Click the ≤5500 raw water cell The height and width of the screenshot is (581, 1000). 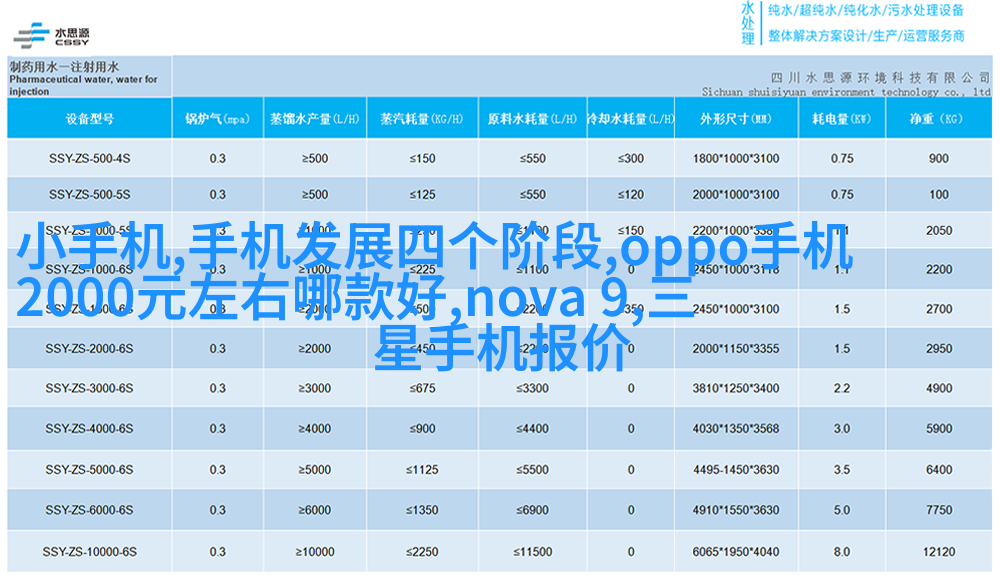click(533, 470)
